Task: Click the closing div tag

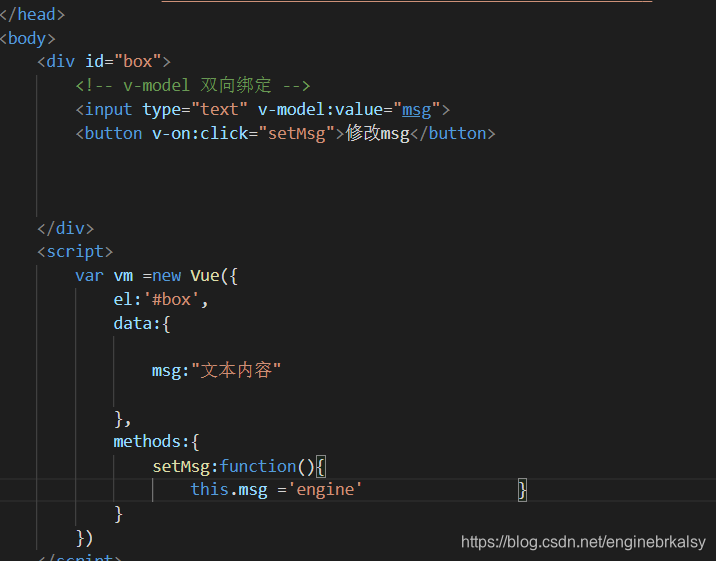Action: (66, 228)
